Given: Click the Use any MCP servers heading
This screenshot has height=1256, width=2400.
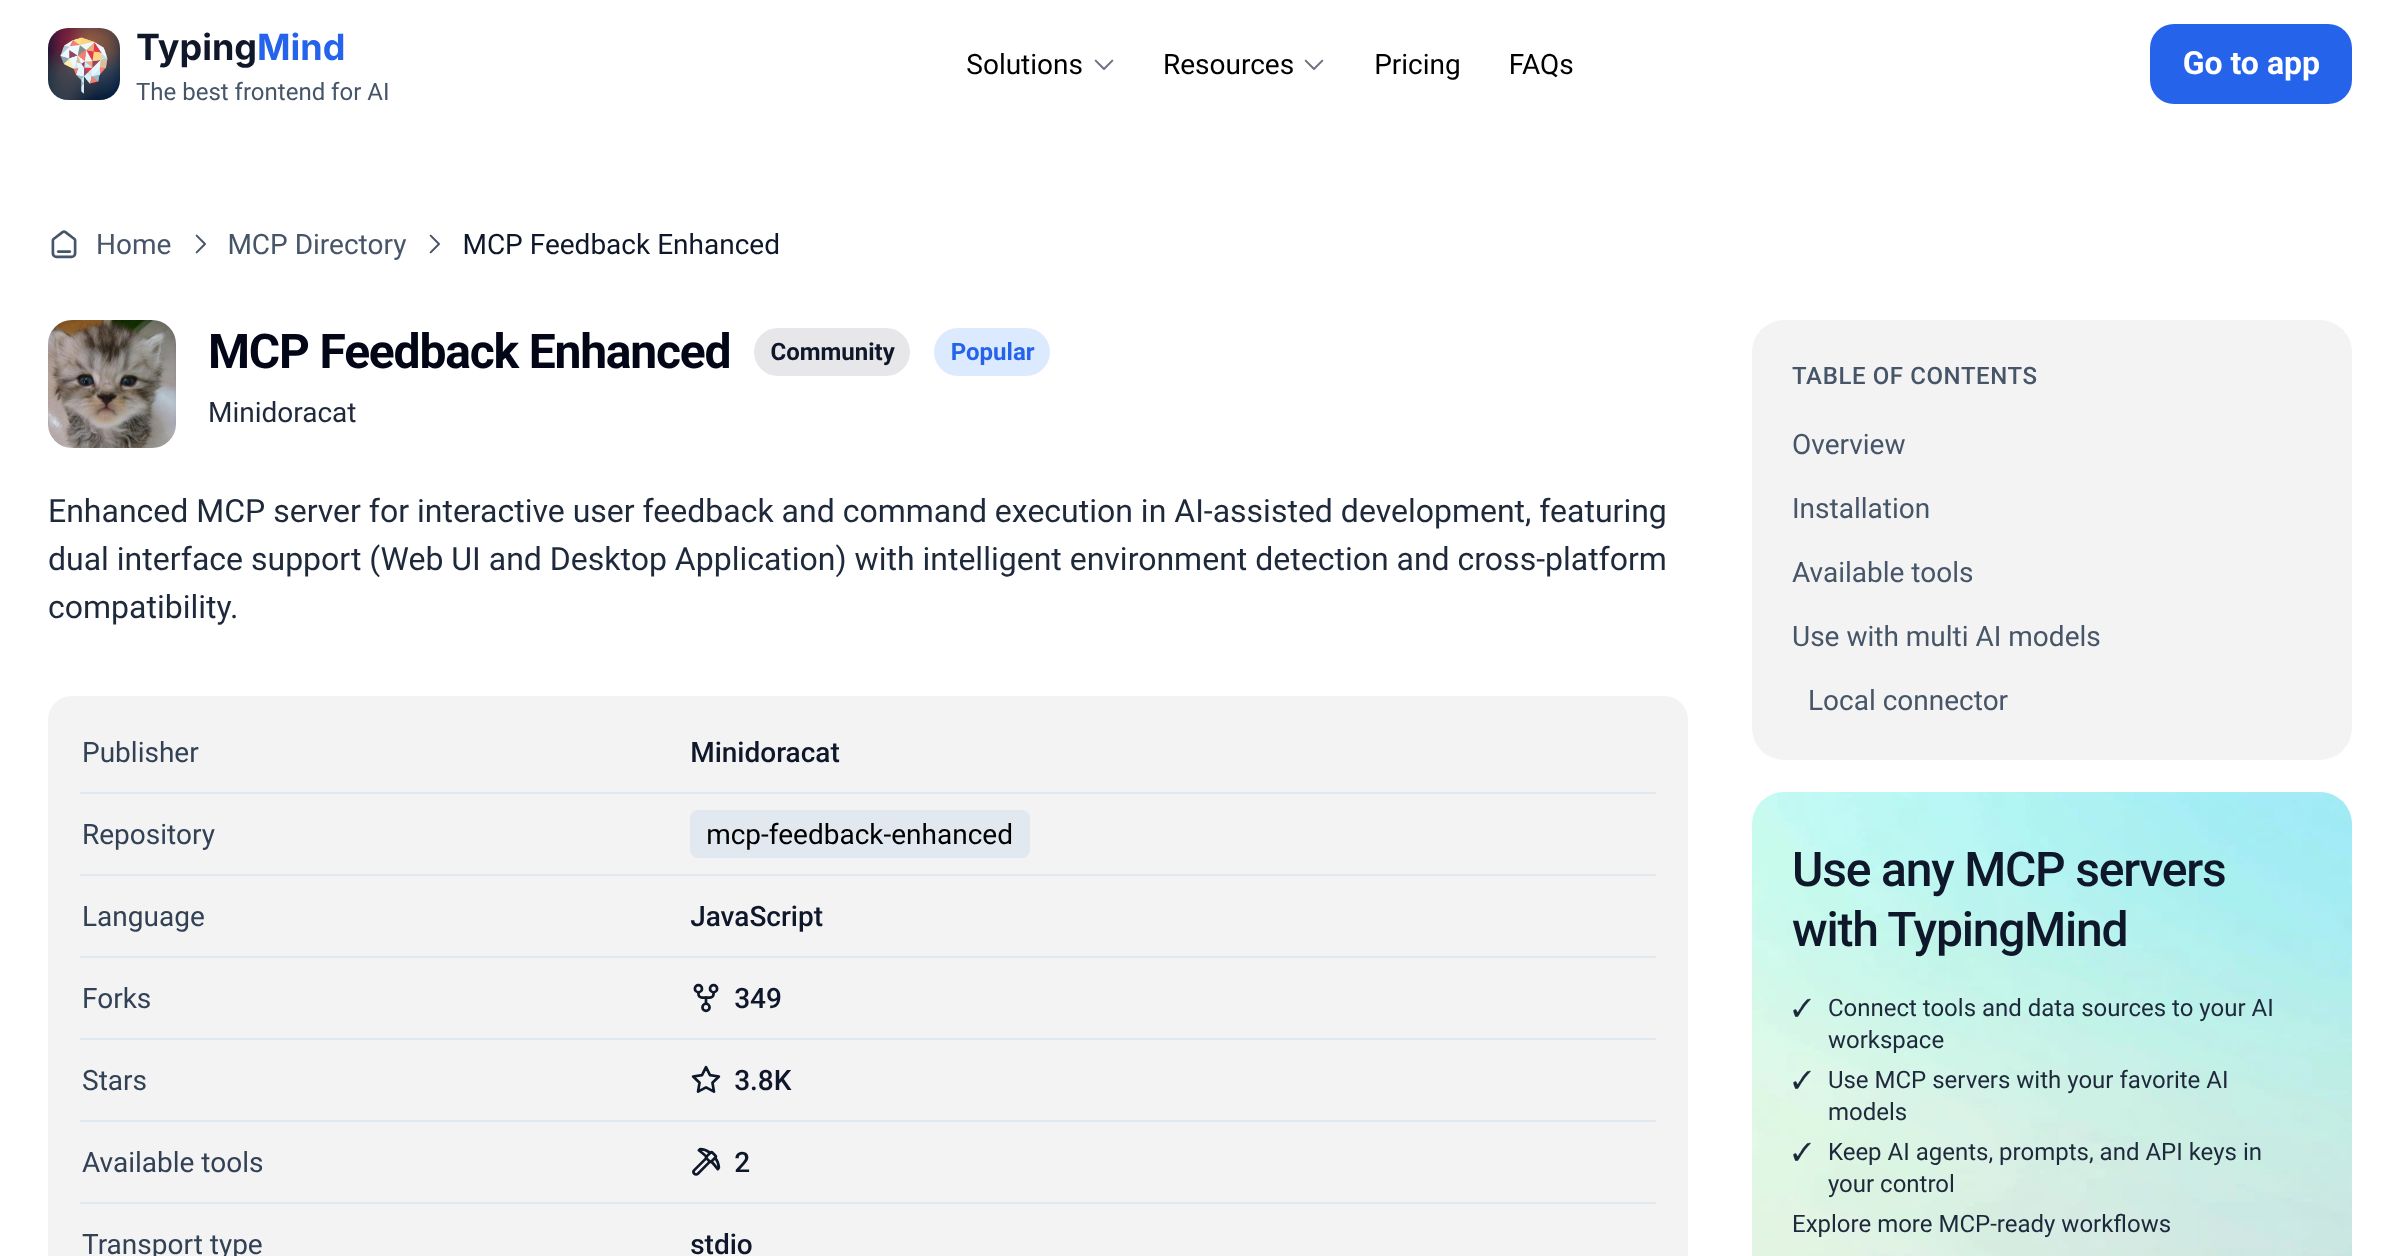Looking at the screenshot, I should 2008,899.
